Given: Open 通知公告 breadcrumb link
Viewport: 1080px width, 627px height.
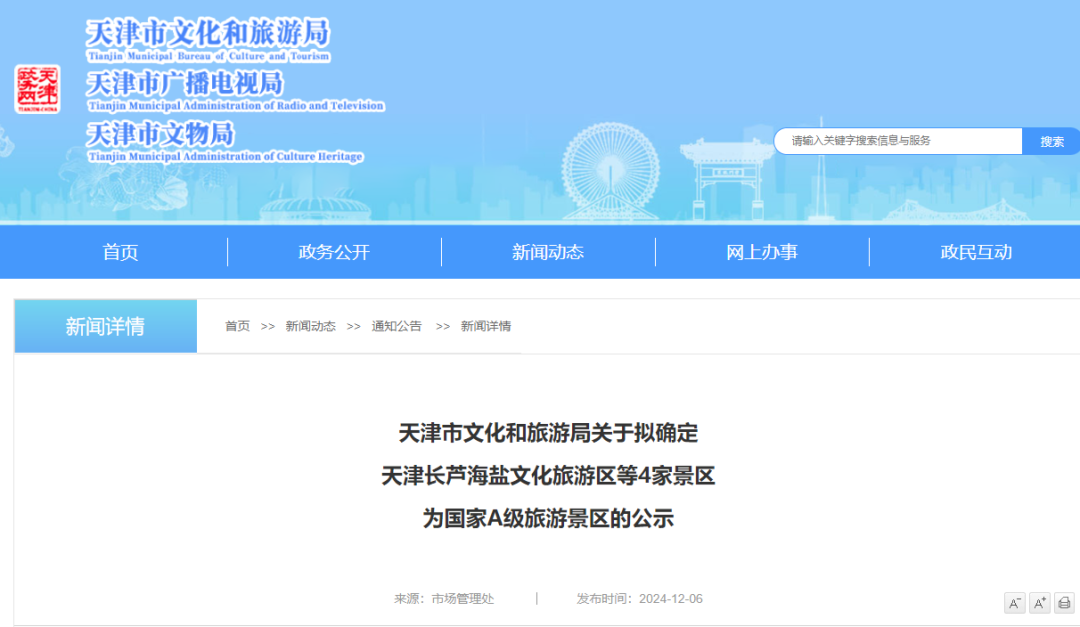Looking at the screenshot, I should (x=397, y=326).
